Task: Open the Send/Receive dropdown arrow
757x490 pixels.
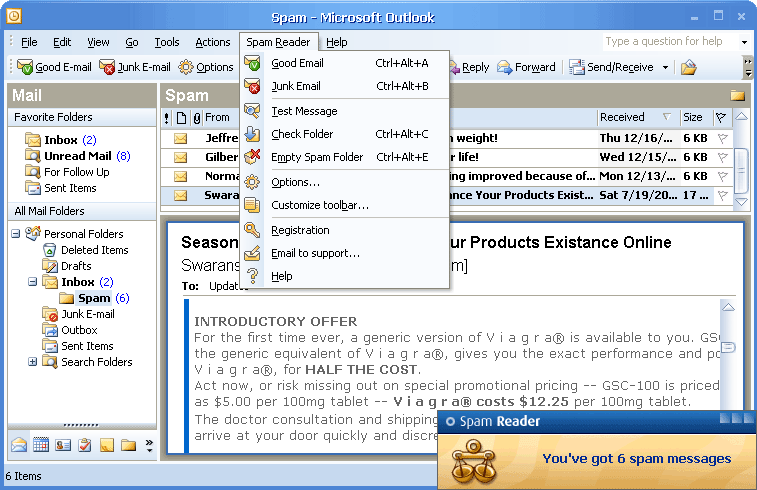Action: click(x=665, y=67)
